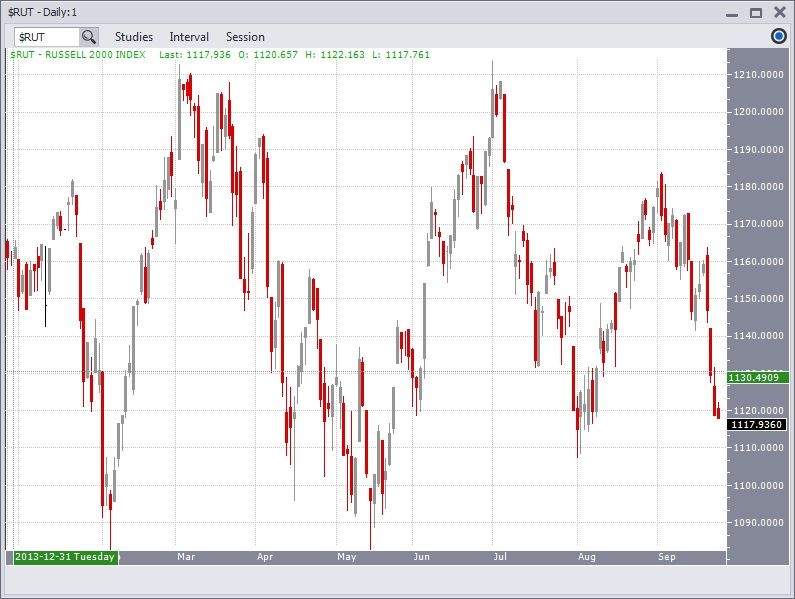Viewport: 795px width, 599px height.
Task: Click the black 1117.9360 last price label
Action: pyautogui.click(x=757, y=425)
